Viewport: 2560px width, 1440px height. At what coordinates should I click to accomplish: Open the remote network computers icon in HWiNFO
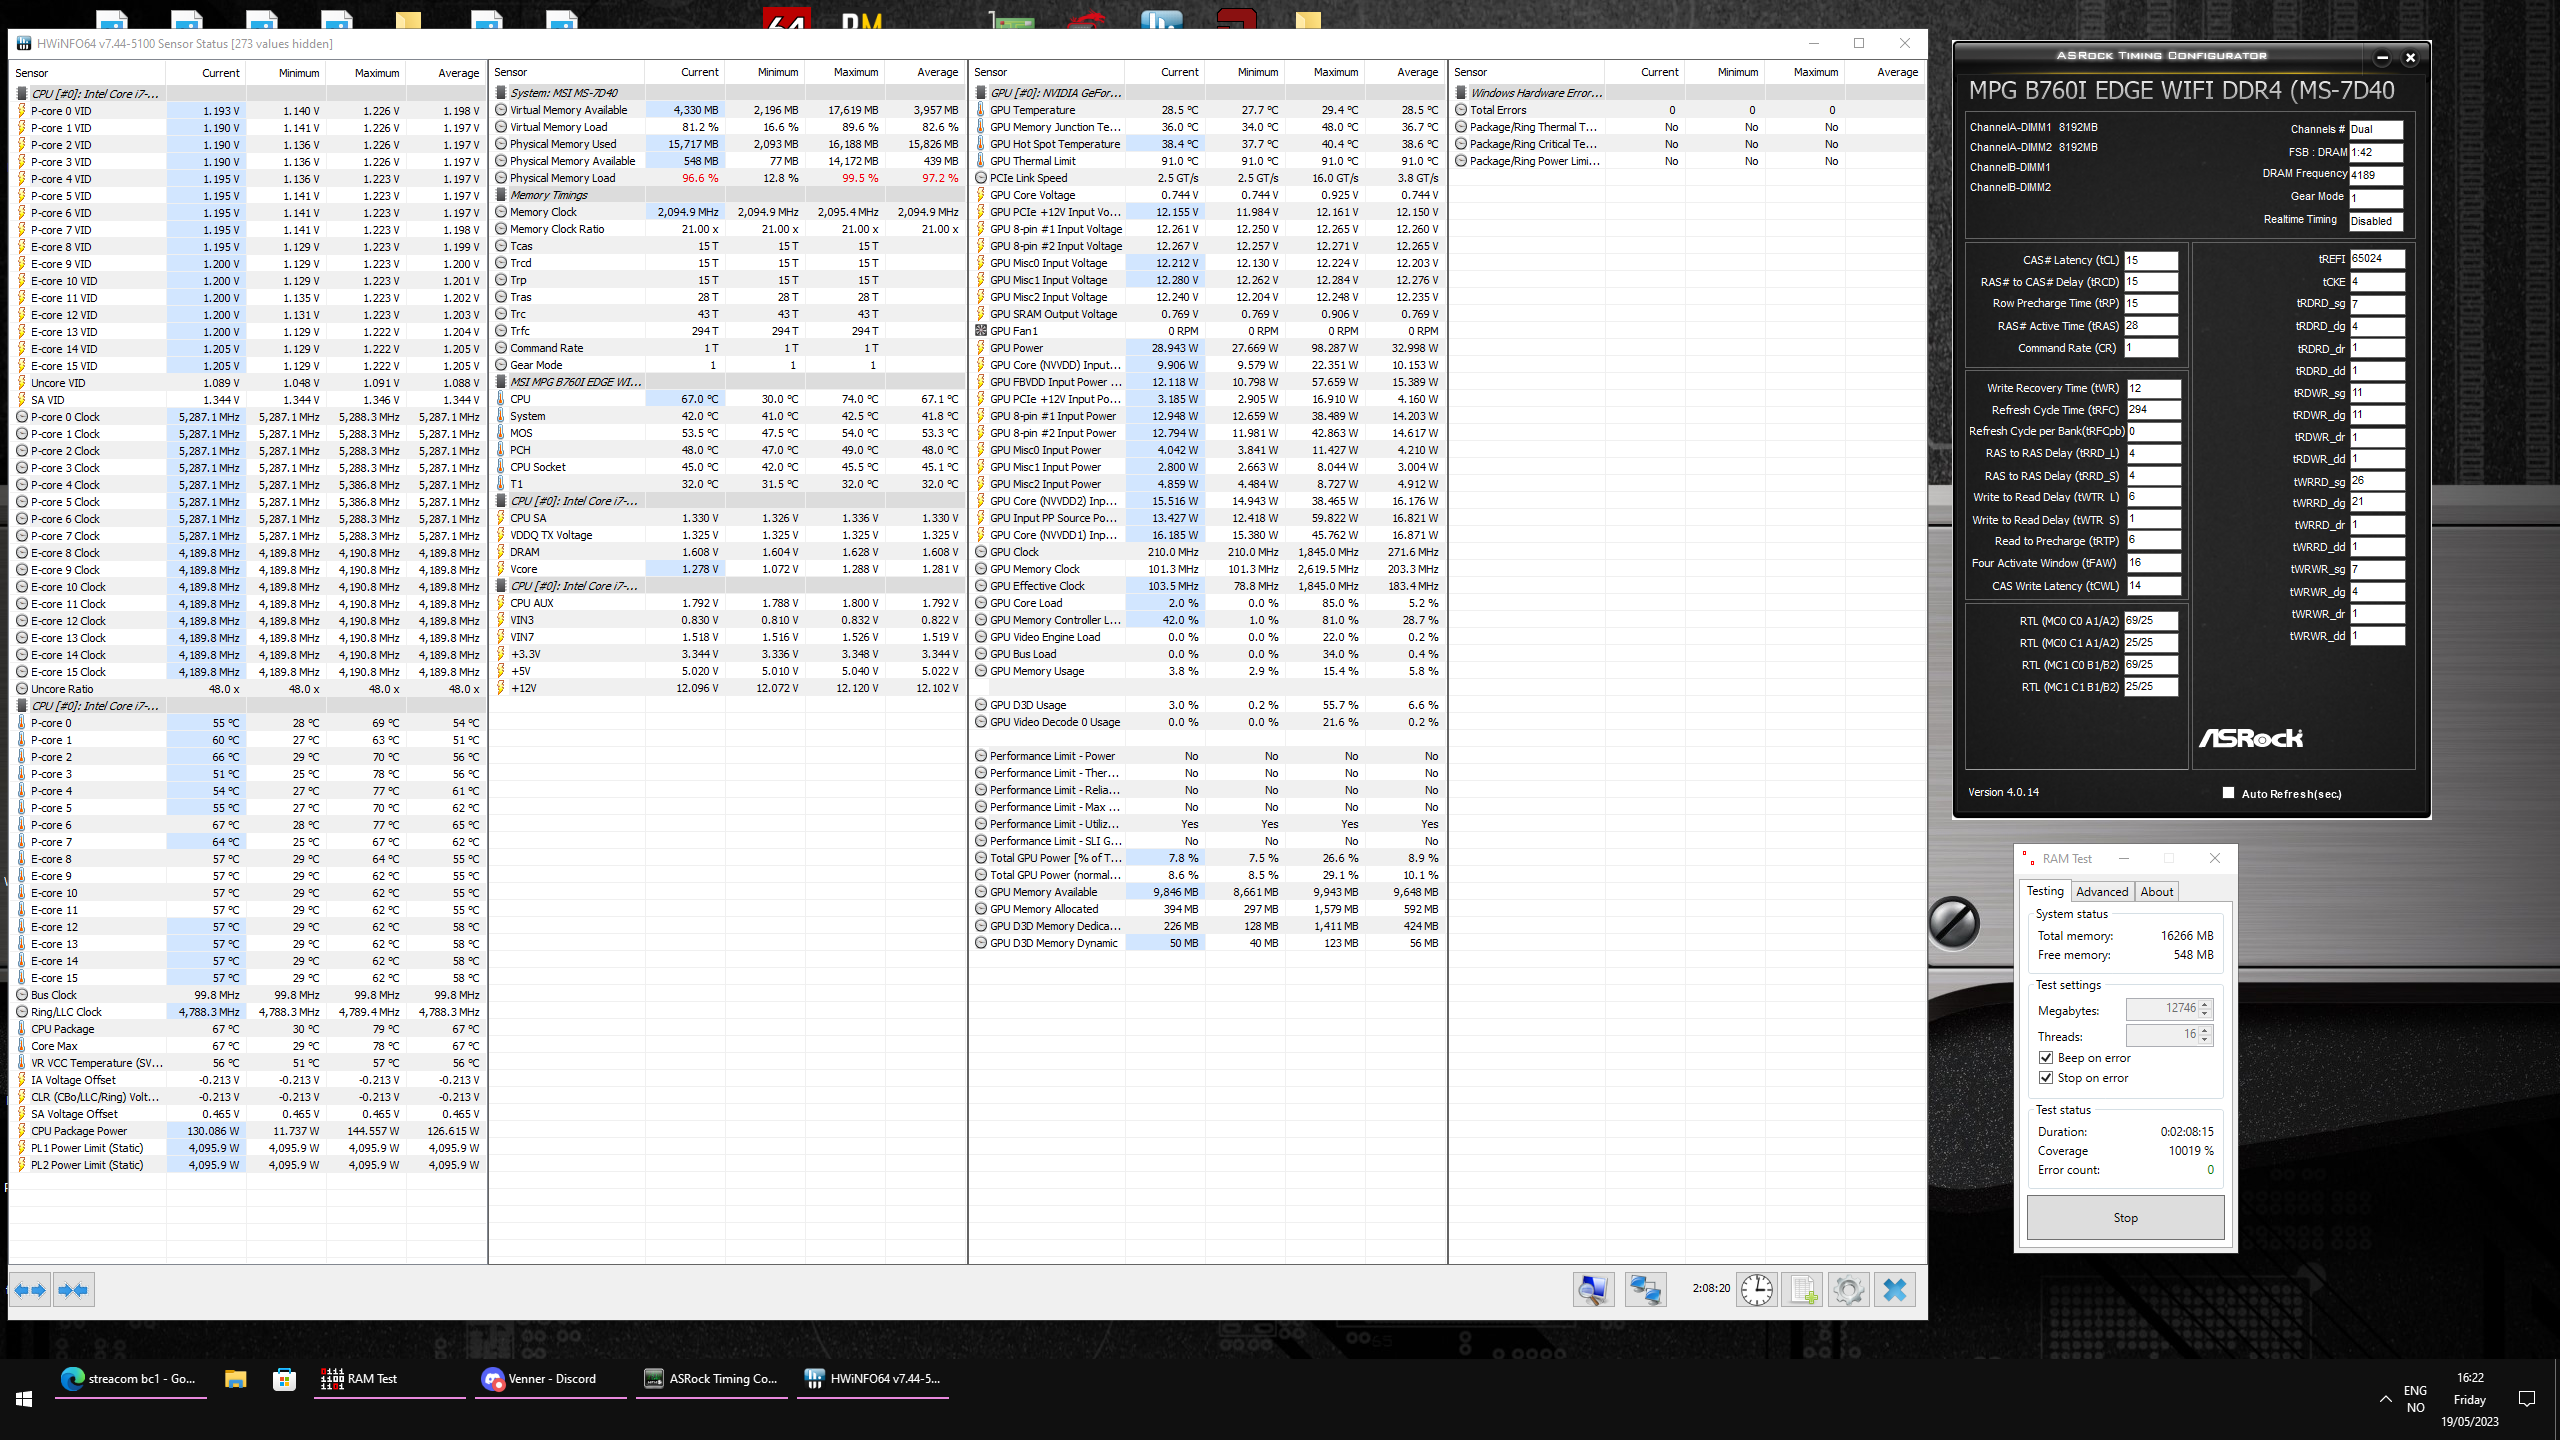(x=1645, y=1290)
